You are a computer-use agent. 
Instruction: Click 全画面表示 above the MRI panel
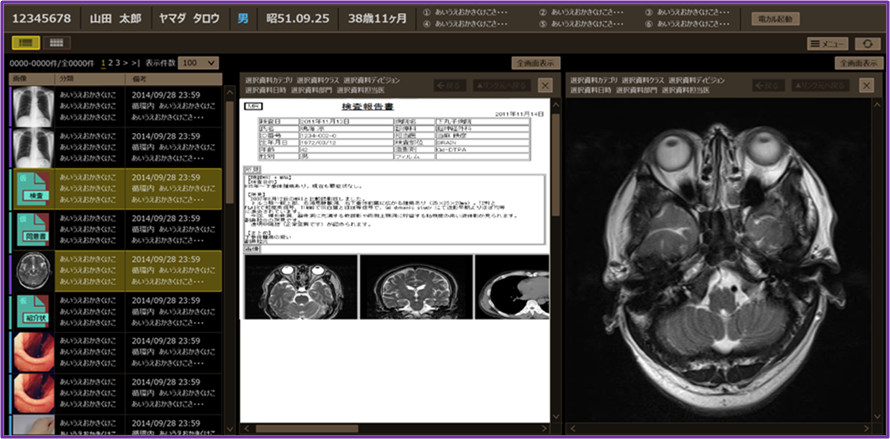coord(857,62)
